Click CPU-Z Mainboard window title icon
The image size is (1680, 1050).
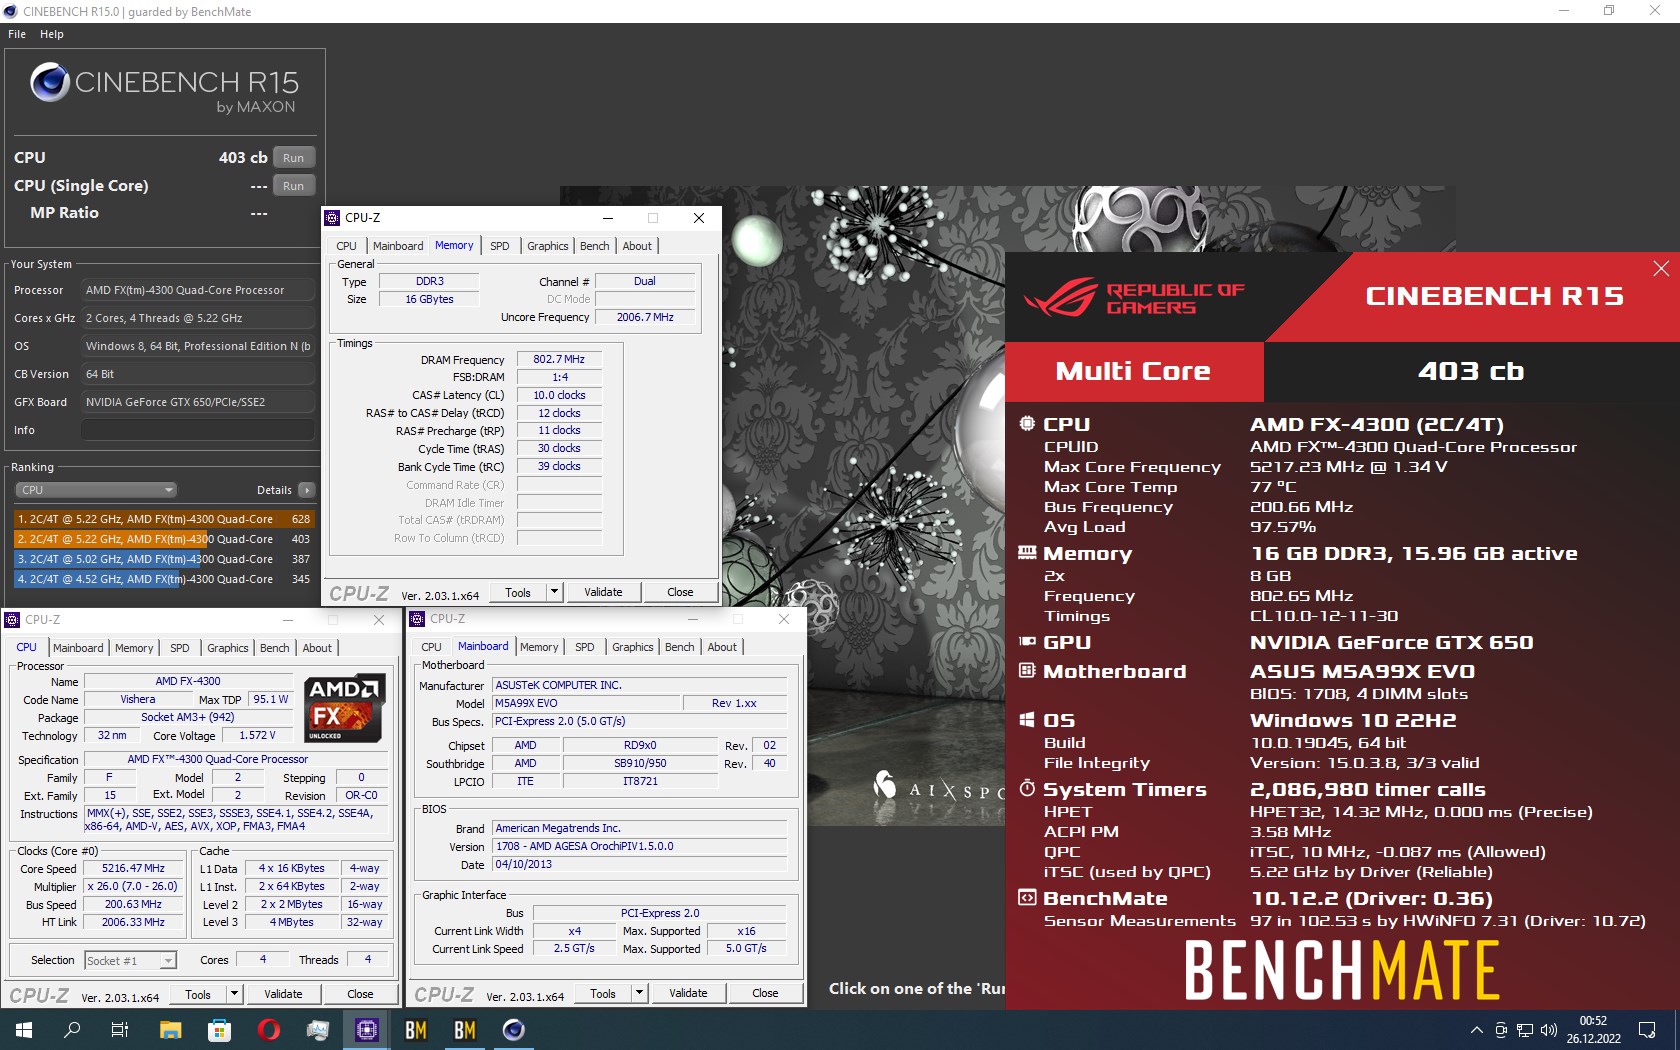click(x=418, y=619)
